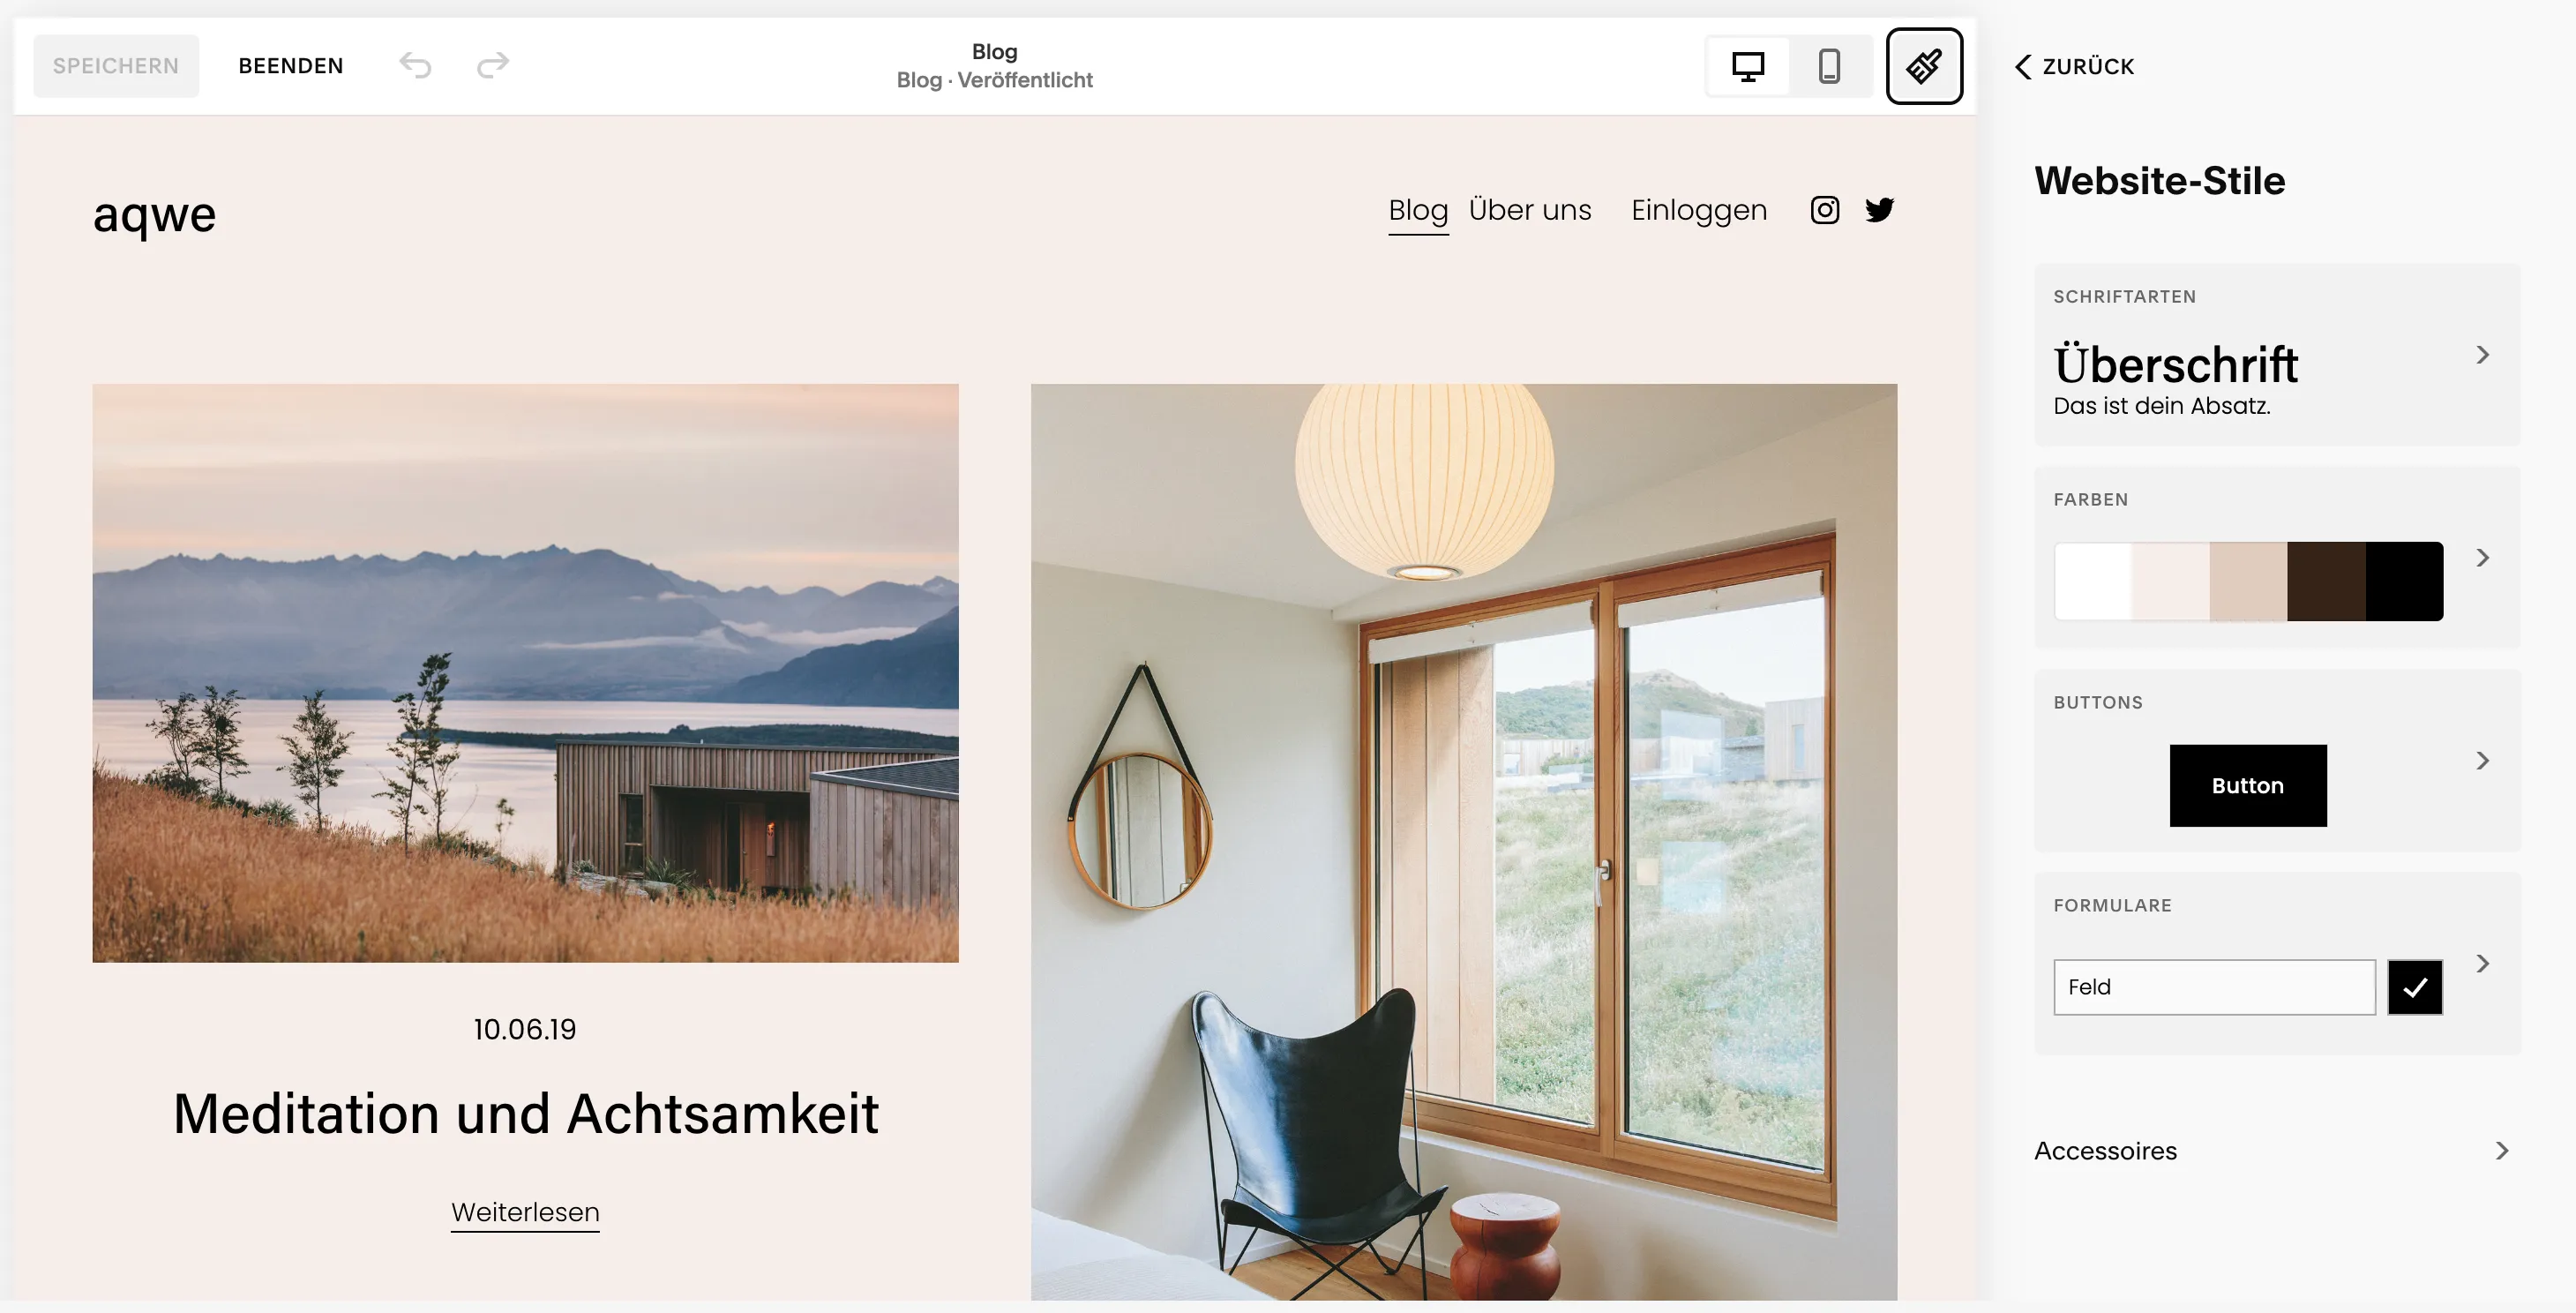Follow the Weiterlesen link
This screenshot has height=1313, width=2576.
pyautogui.click(x=525, y=1212)
